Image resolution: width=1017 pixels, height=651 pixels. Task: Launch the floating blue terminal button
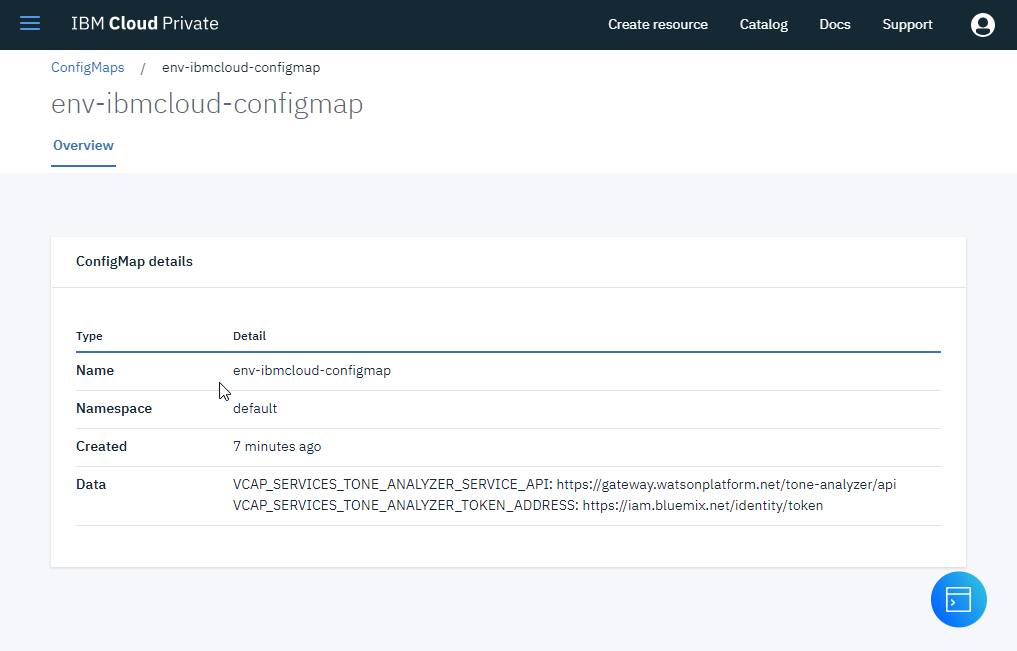(958, 600)
